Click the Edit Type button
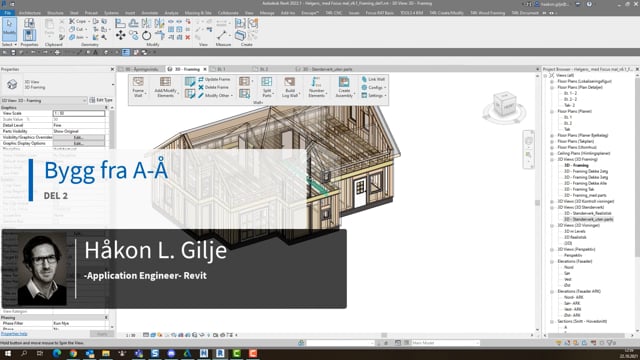The height and width of the screenshot is (360, 640). click(101, 100)
